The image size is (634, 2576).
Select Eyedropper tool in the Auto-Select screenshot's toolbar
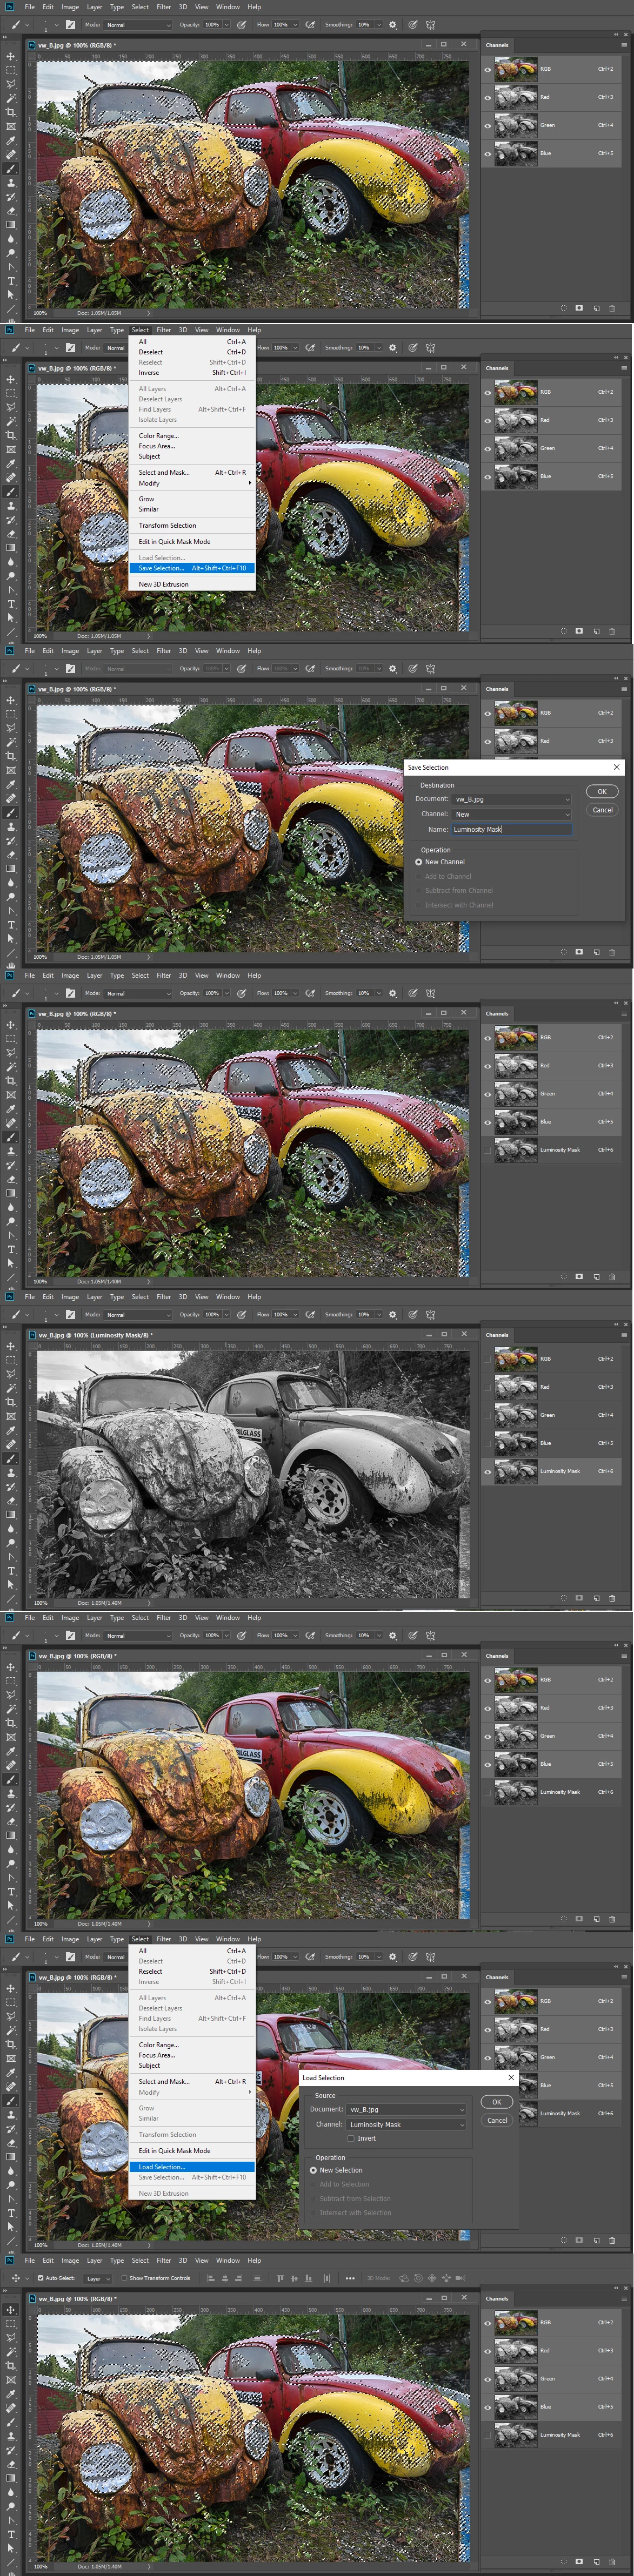(x=11, y=2395)
